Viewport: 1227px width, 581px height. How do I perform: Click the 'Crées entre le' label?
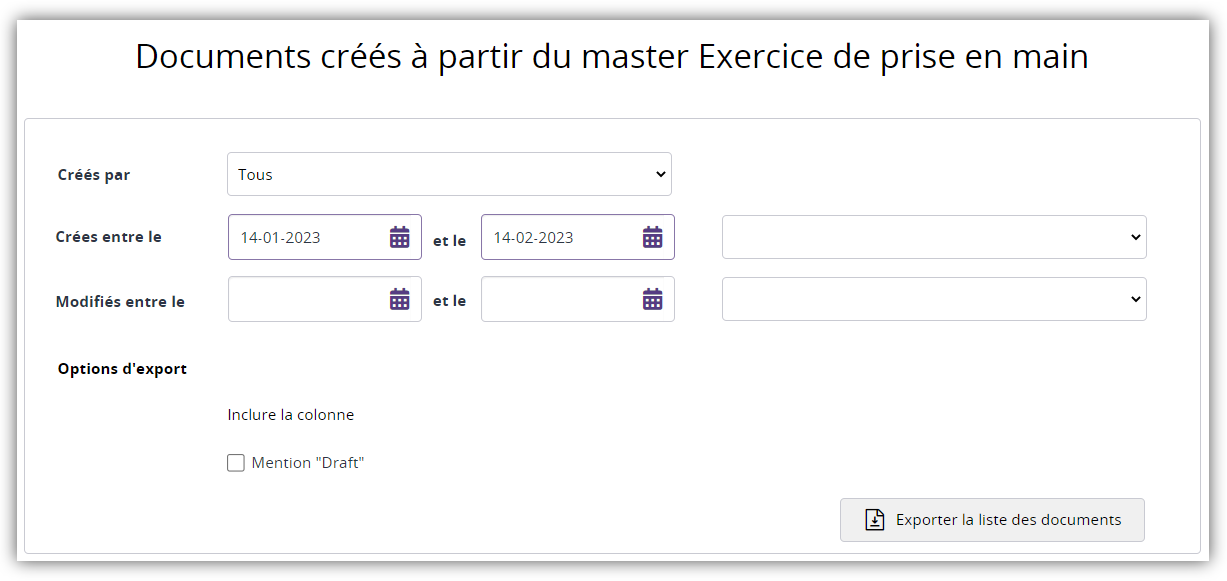108,237
